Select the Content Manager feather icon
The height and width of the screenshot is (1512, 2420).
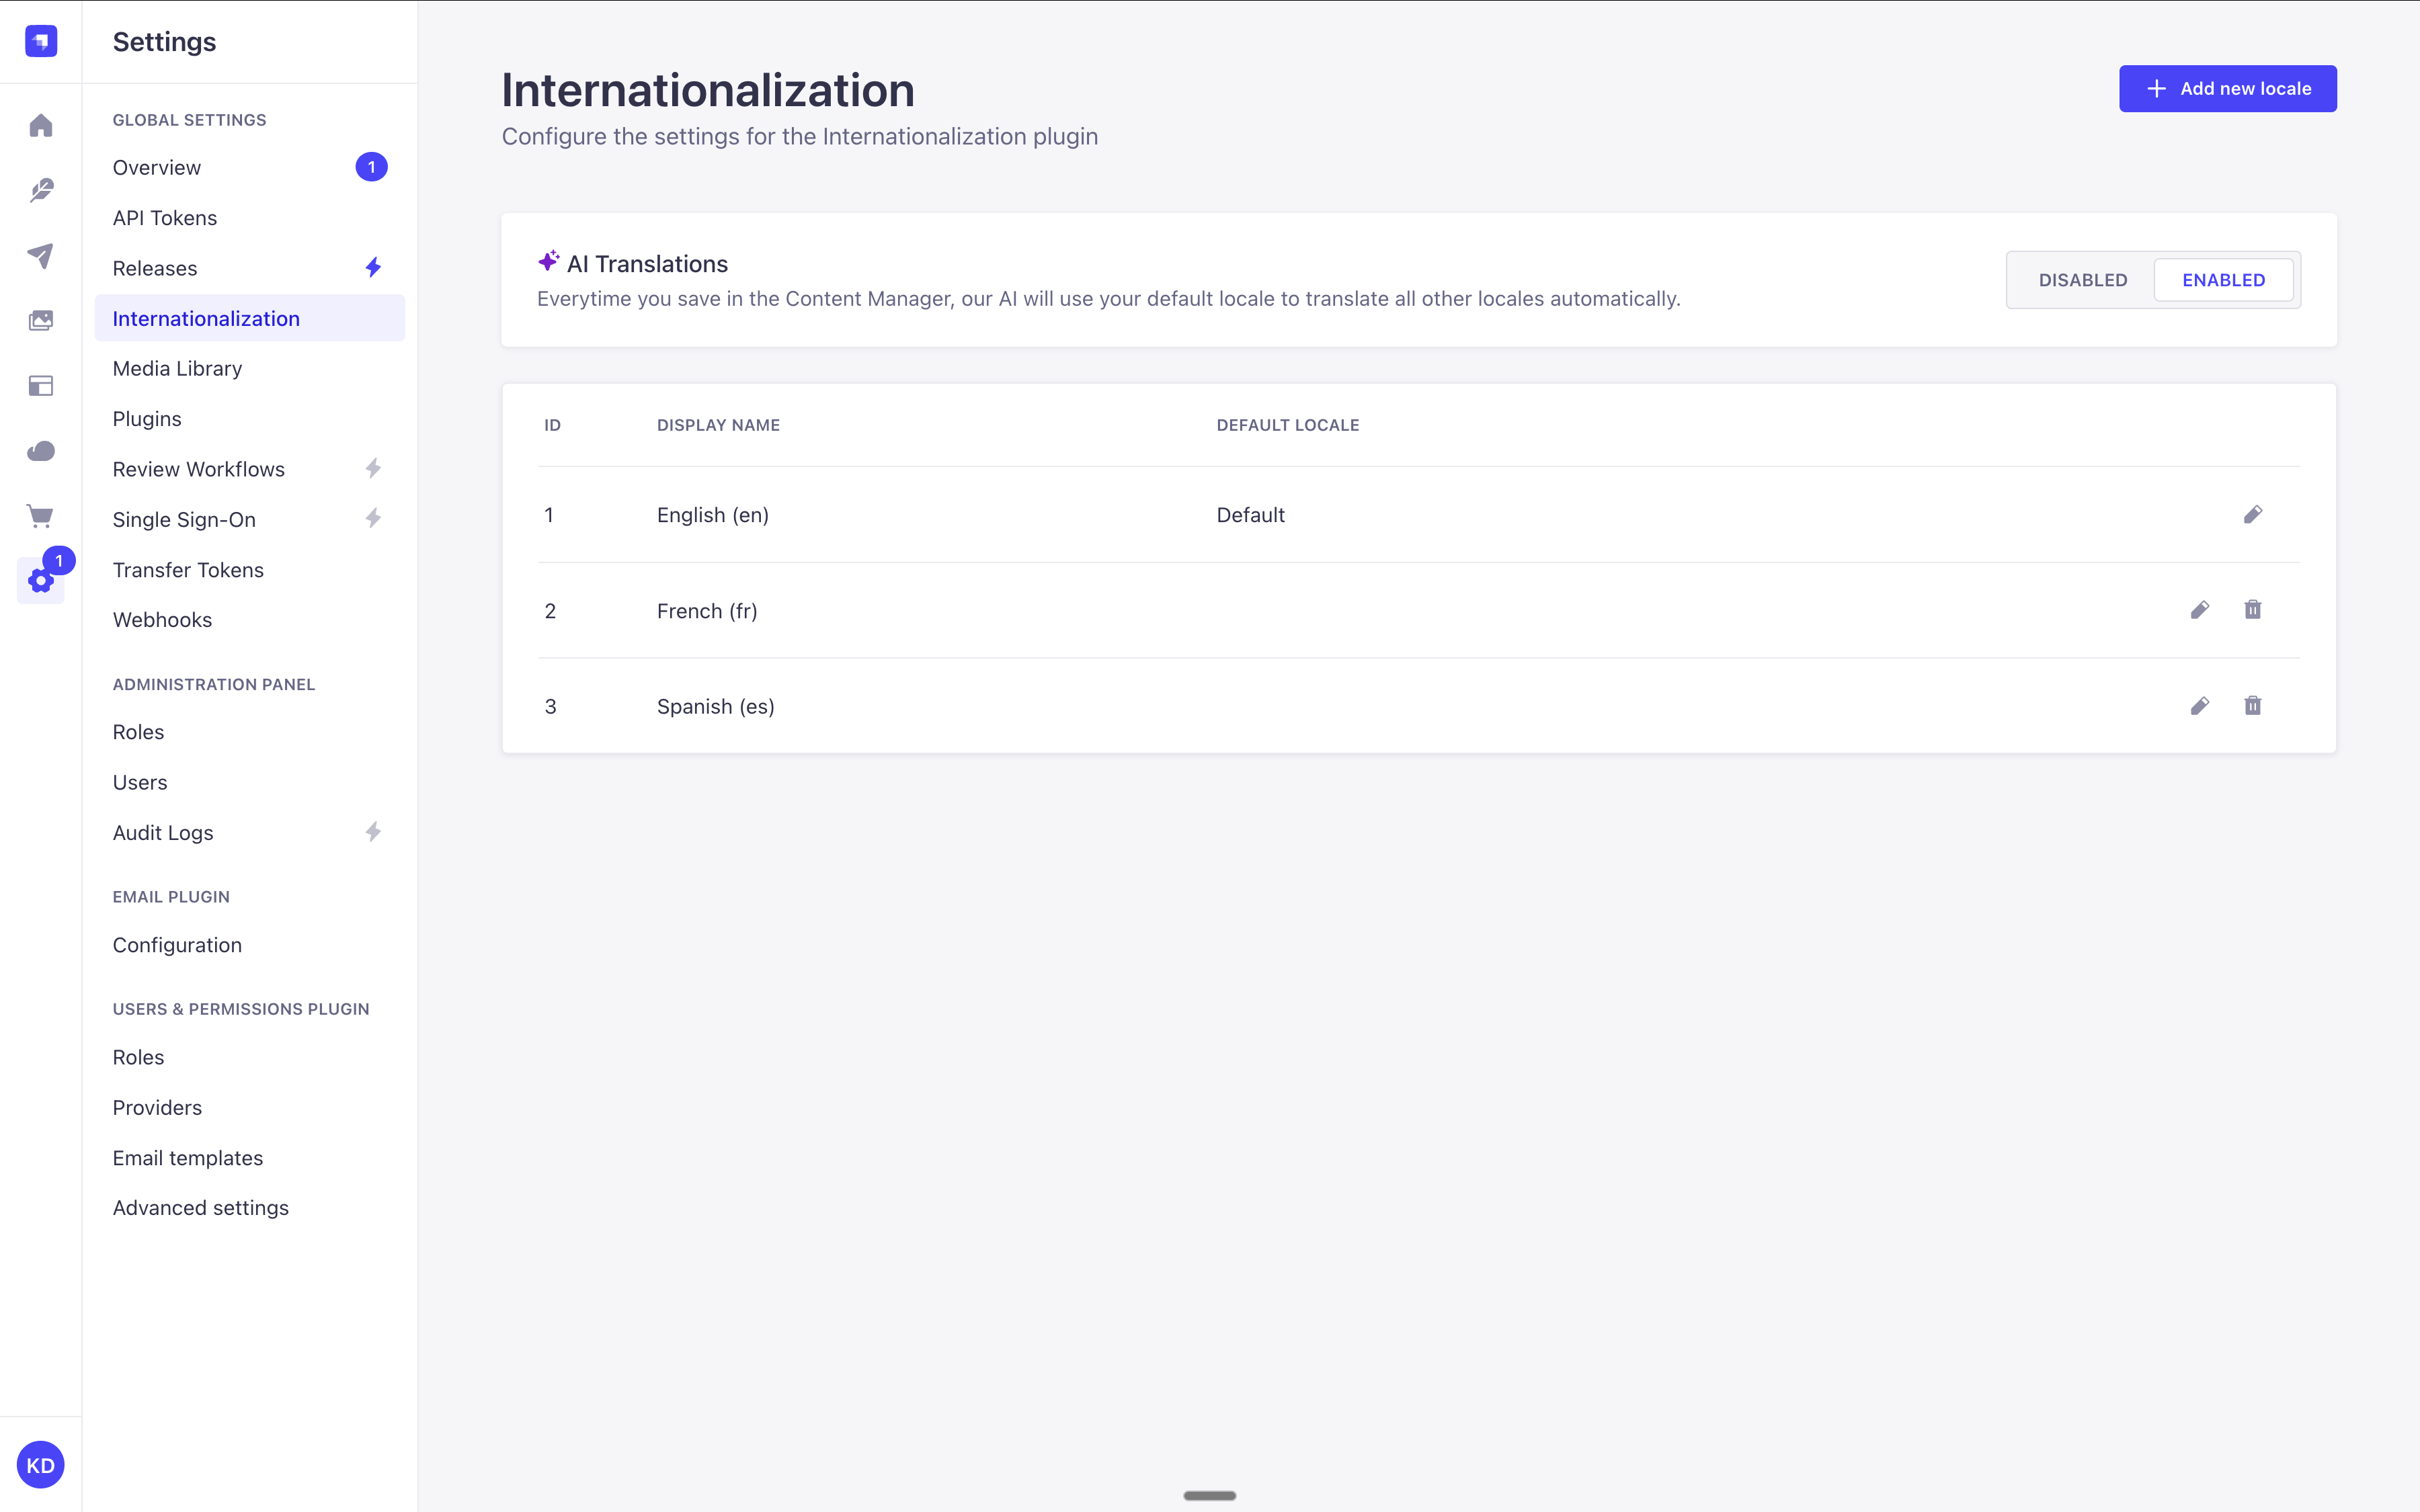click(x=41, y=190)
